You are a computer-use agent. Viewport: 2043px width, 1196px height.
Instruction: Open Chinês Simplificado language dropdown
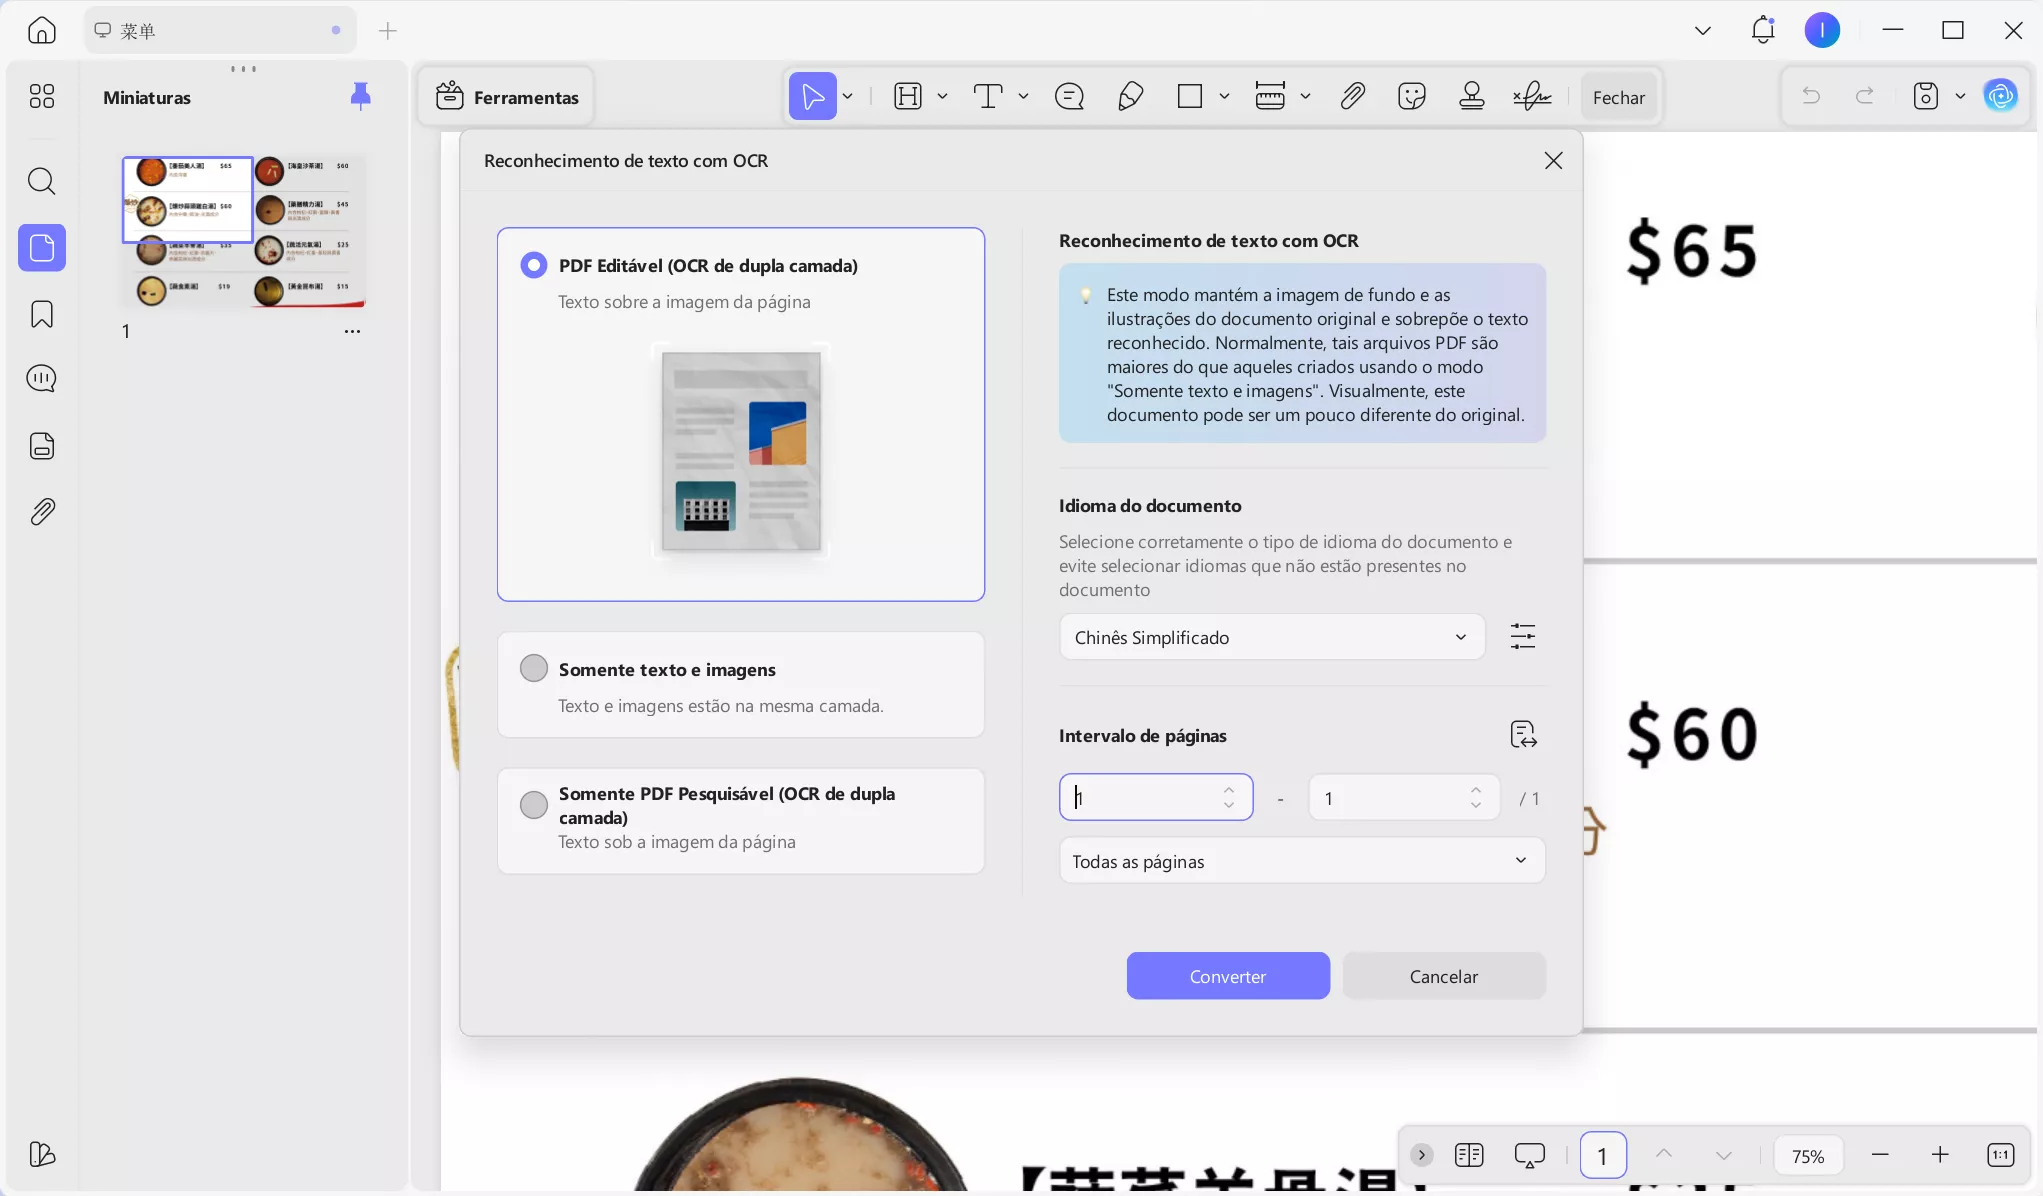click(x=1271, y=637)
